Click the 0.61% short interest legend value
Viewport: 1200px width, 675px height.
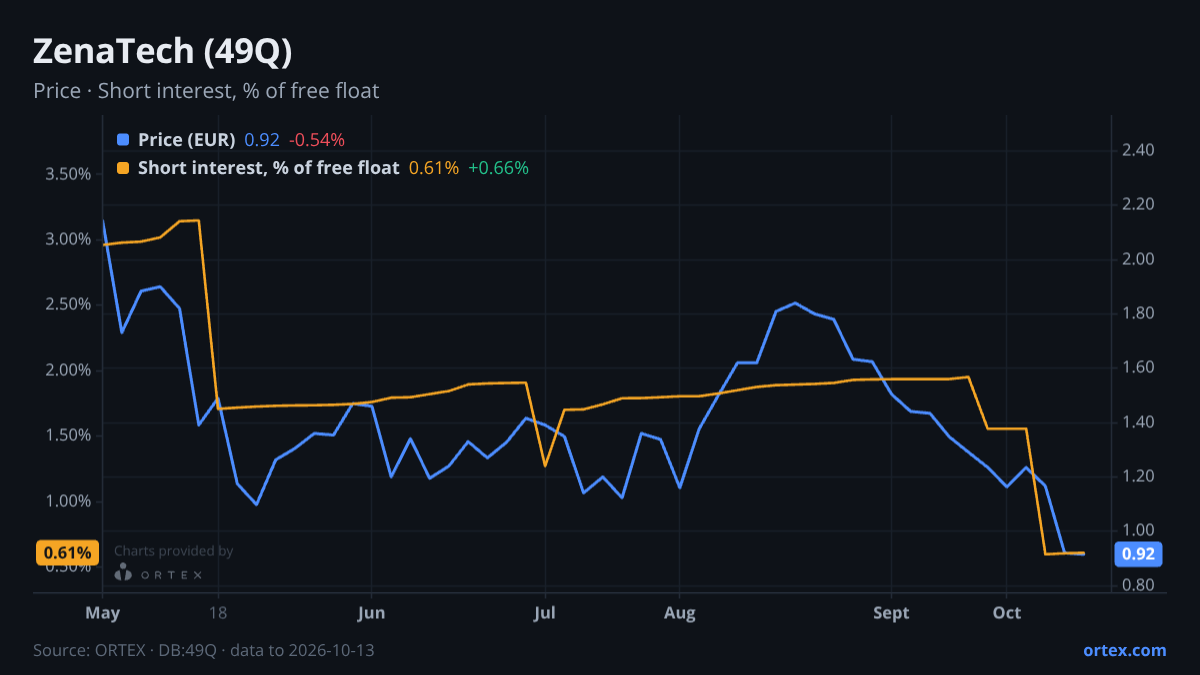434,168
